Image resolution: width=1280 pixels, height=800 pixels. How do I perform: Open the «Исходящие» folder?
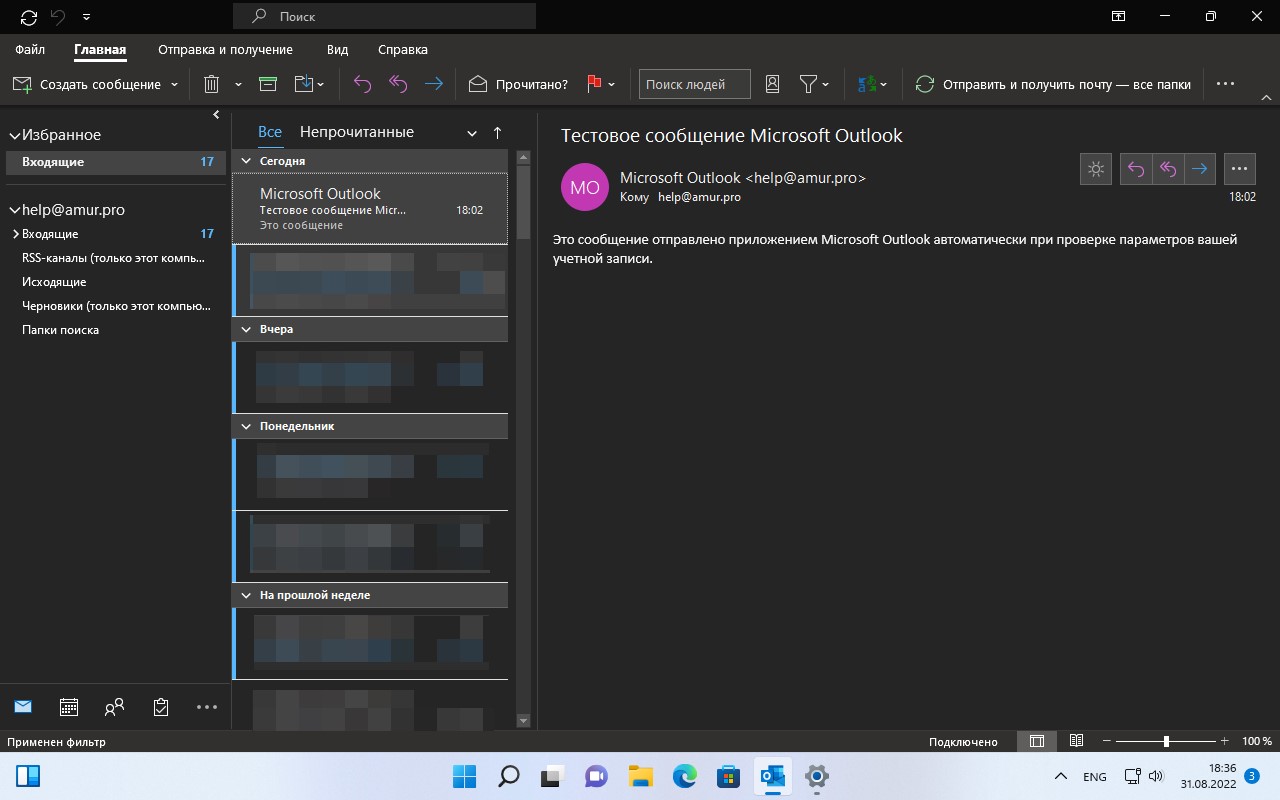(x=54, y=282)
